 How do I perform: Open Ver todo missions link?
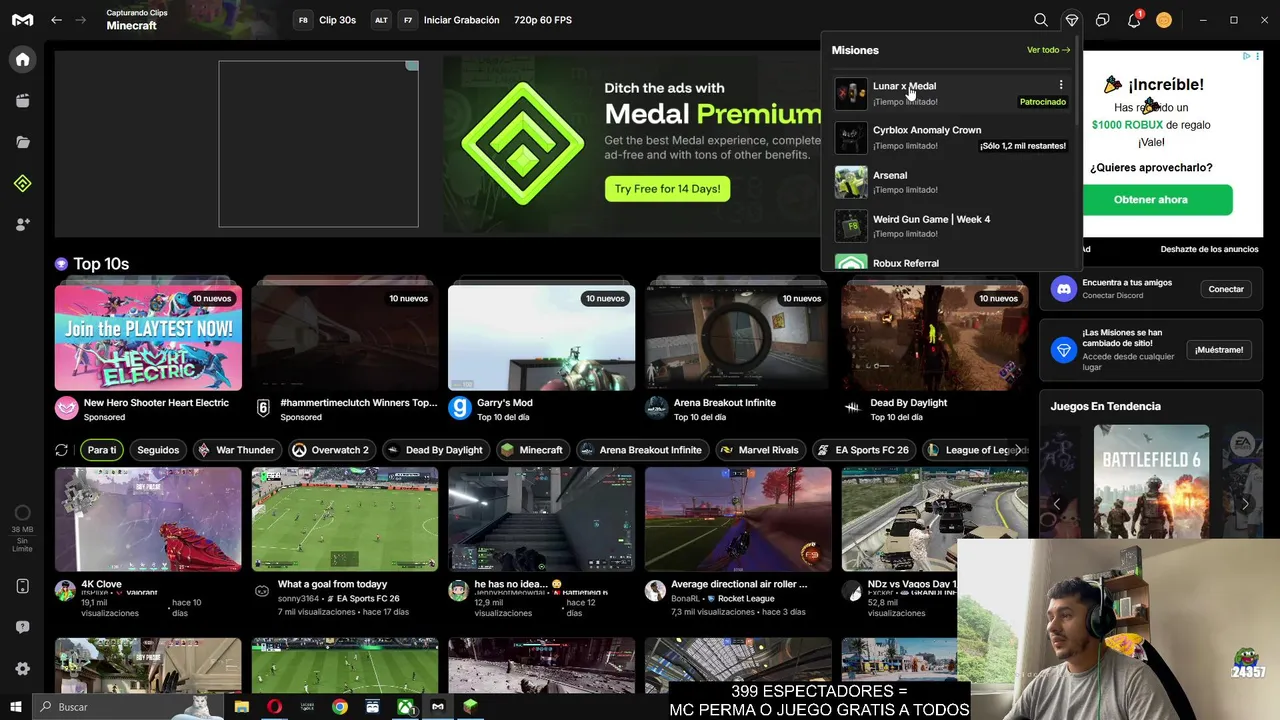pos(1048,50)
